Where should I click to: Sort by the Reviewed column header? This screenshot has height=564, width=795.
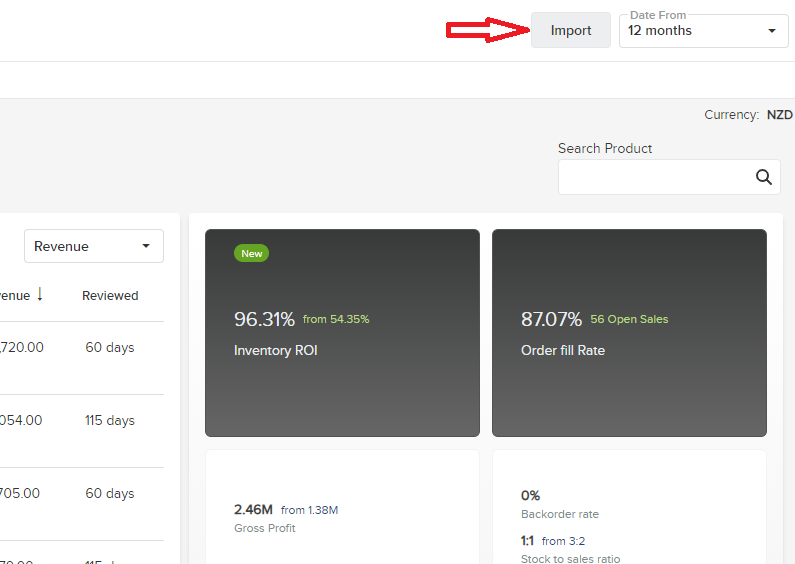tap(110, 296)
